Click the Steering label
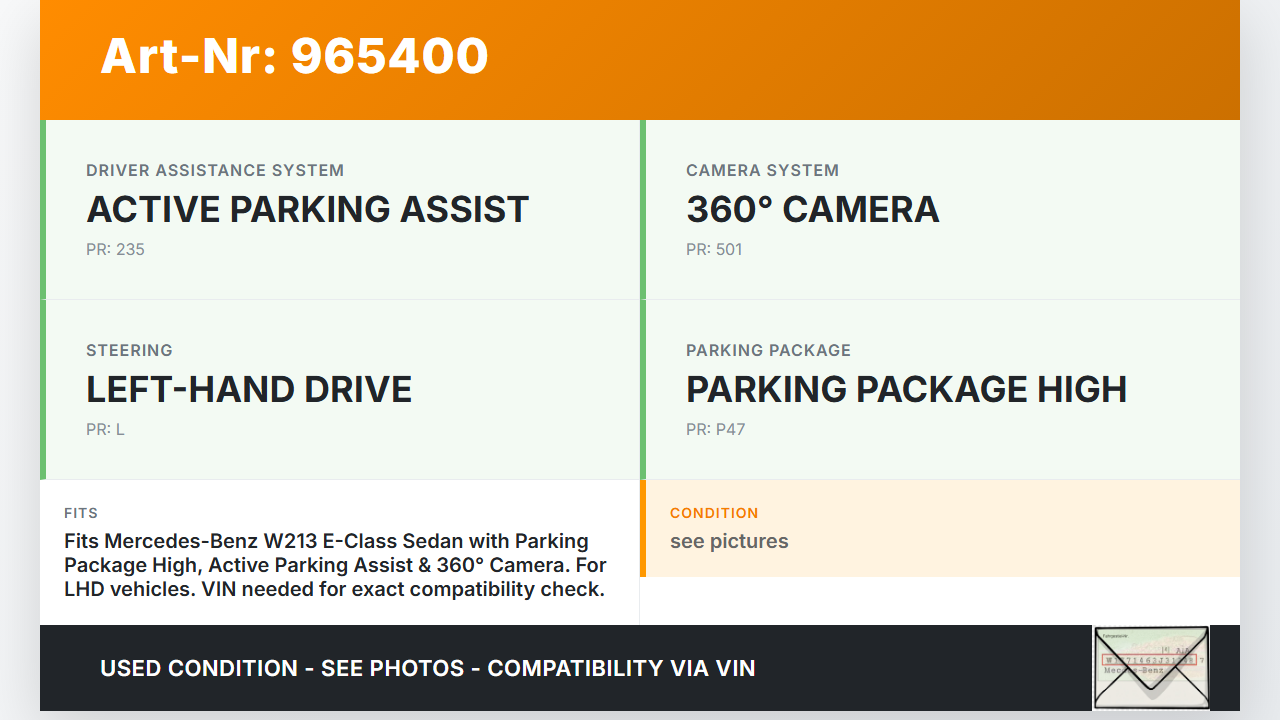 (129, 351)
